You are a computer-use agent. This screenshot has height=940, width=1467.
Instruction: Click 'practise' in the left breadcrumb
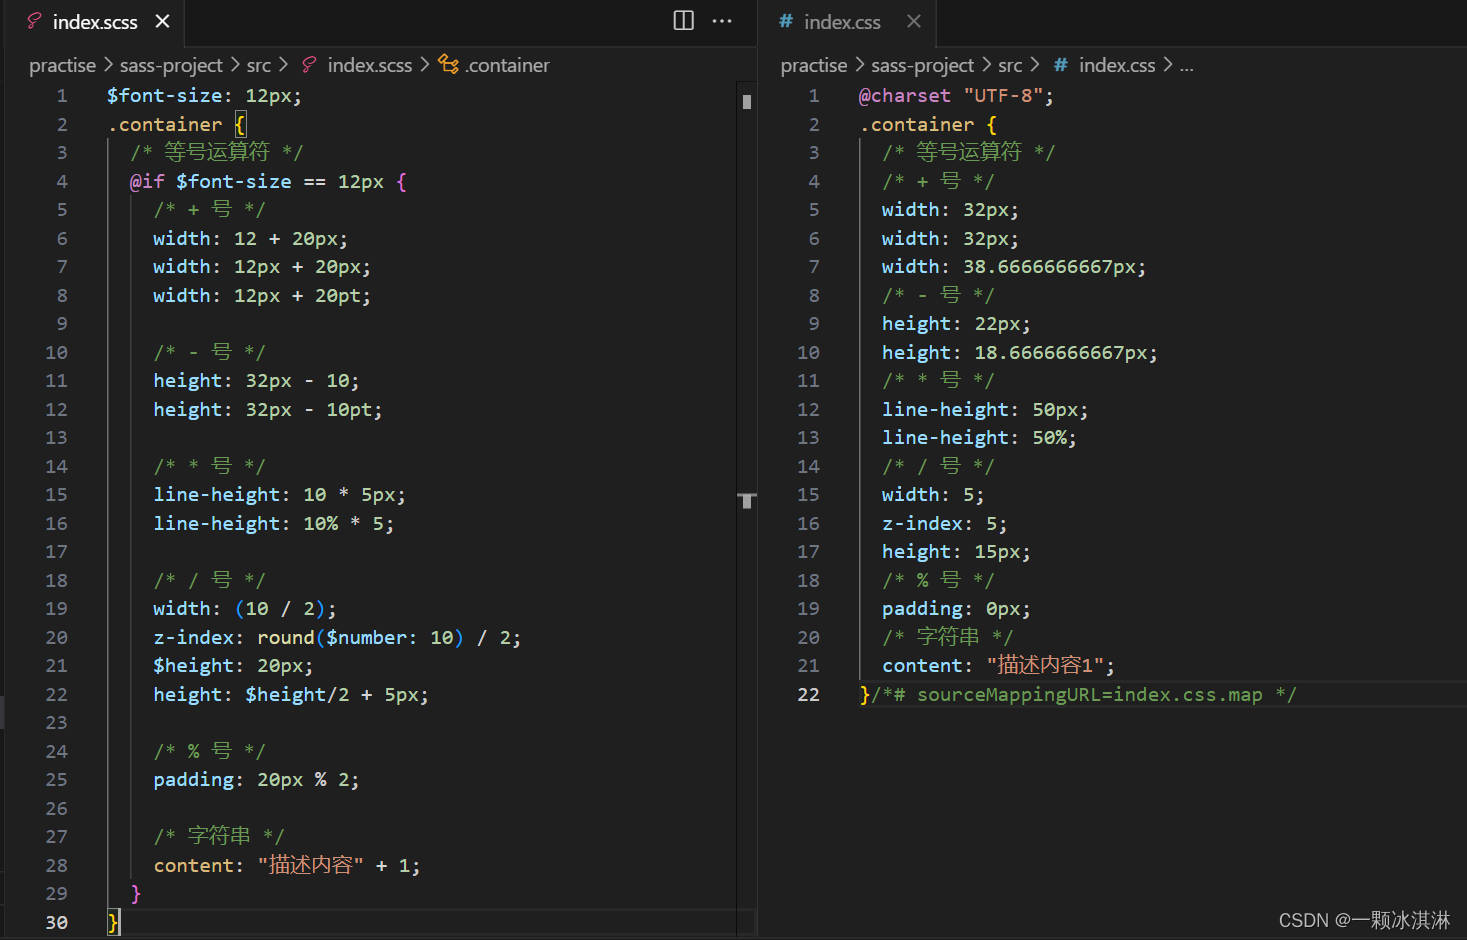click(62, 65)
